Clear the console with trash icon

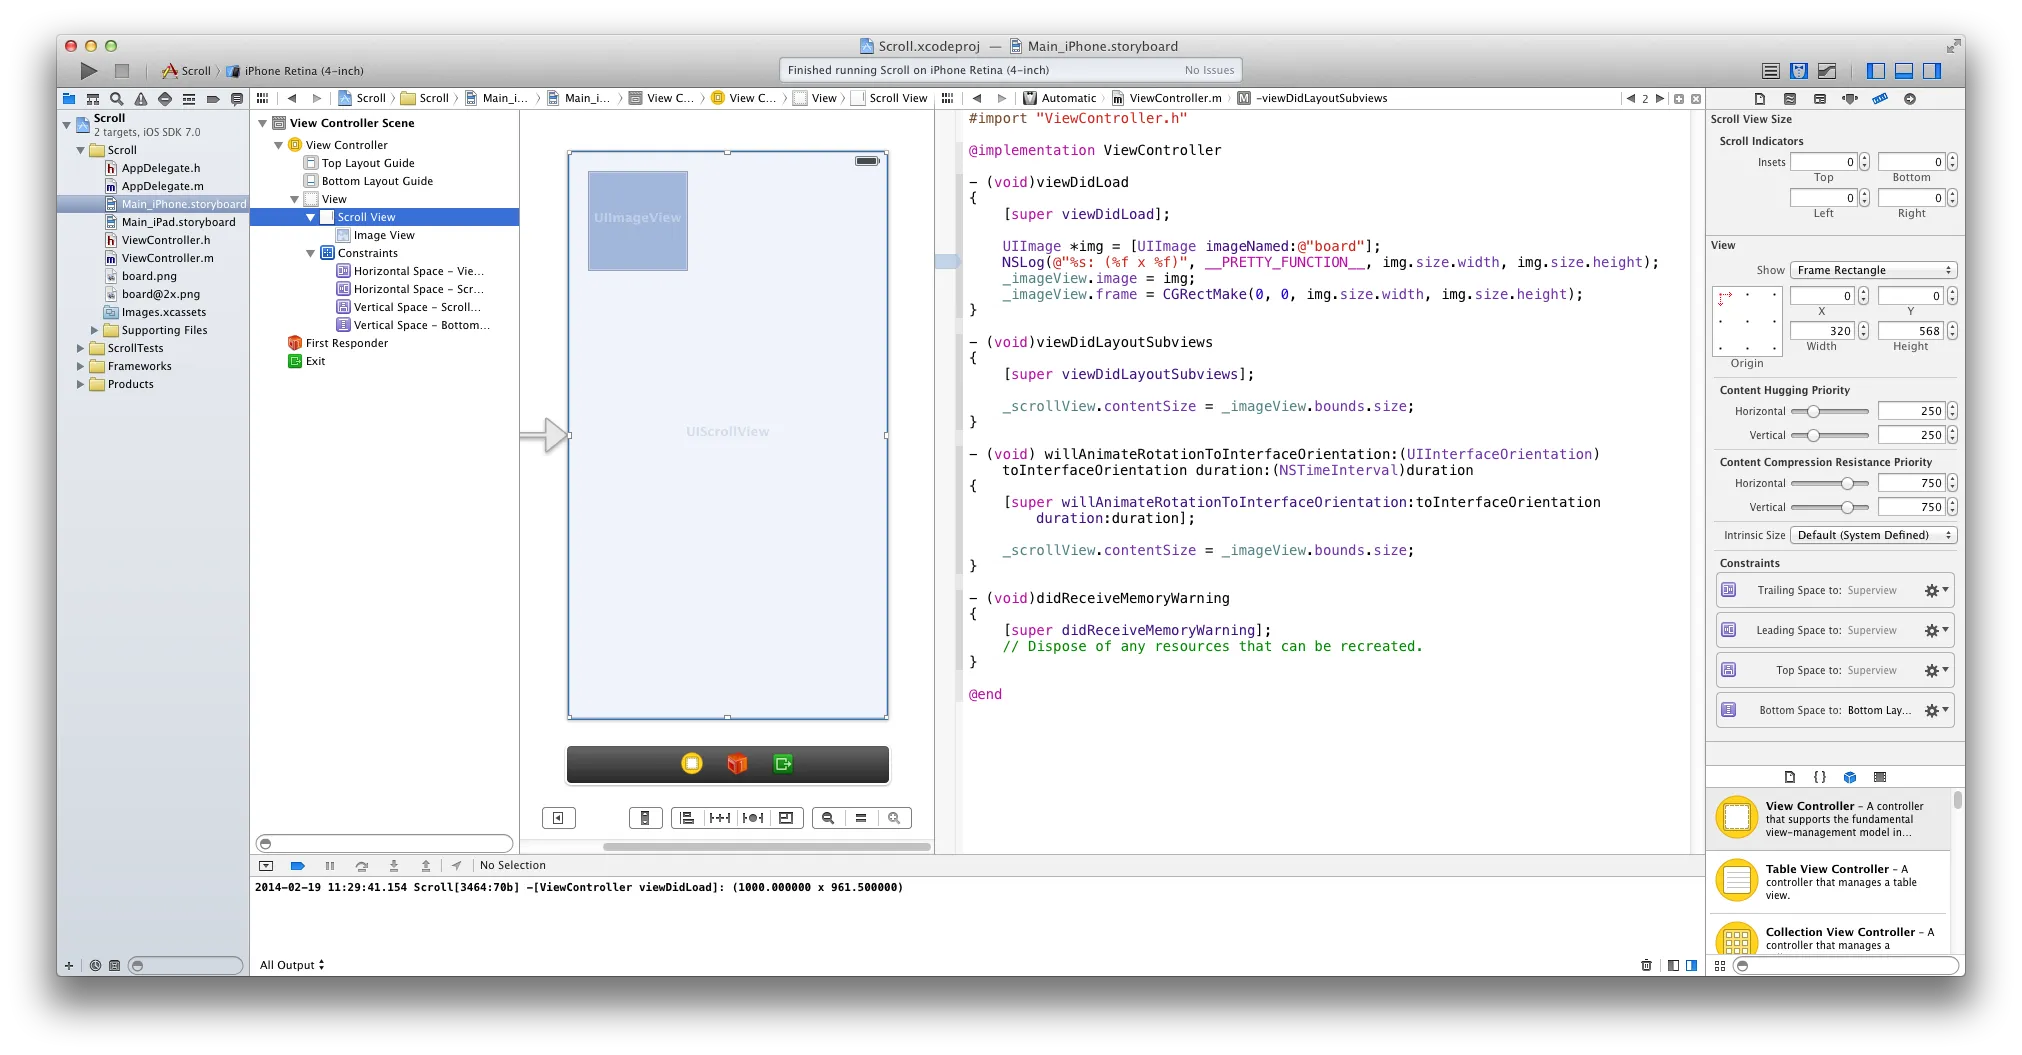point(1646,965)
